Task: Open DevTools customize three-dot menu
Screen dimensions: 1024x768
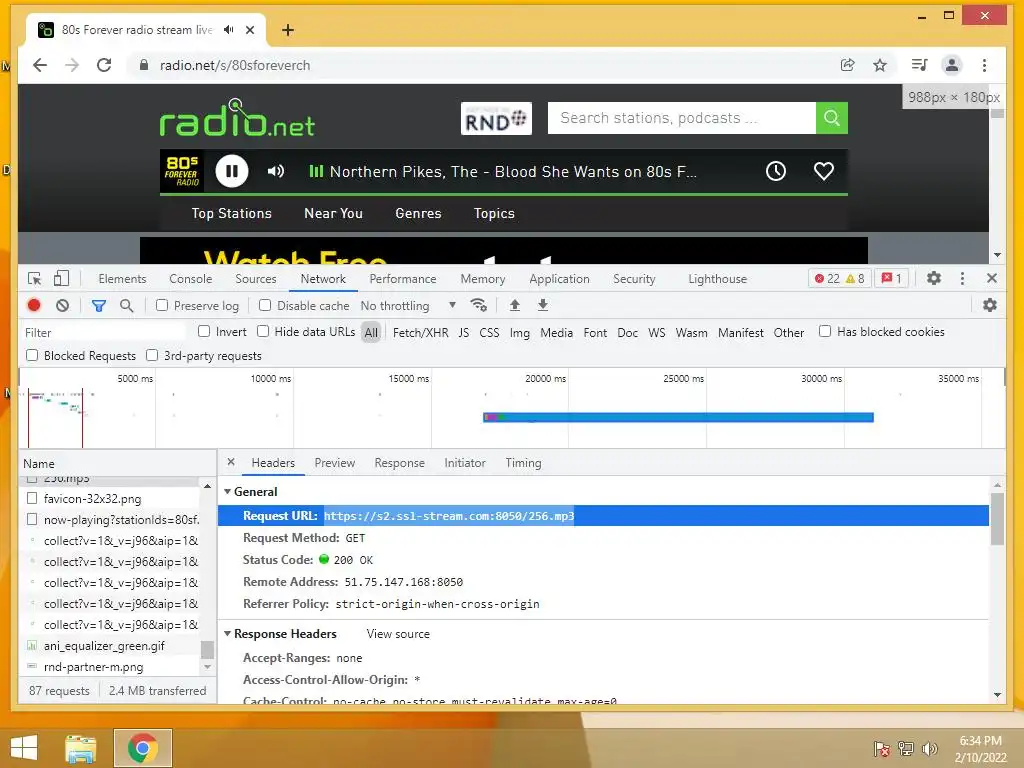Action: pos(962,278)
